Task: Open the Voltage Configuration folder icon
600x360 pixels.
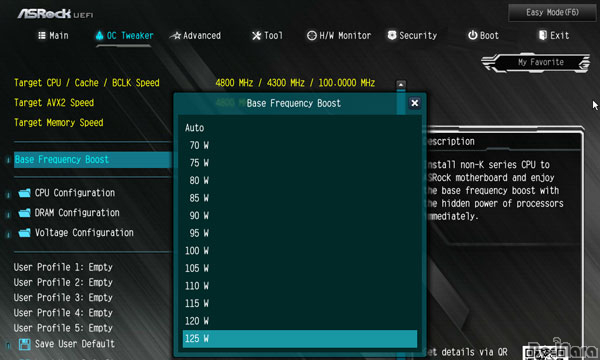Action: click(24, 233)
